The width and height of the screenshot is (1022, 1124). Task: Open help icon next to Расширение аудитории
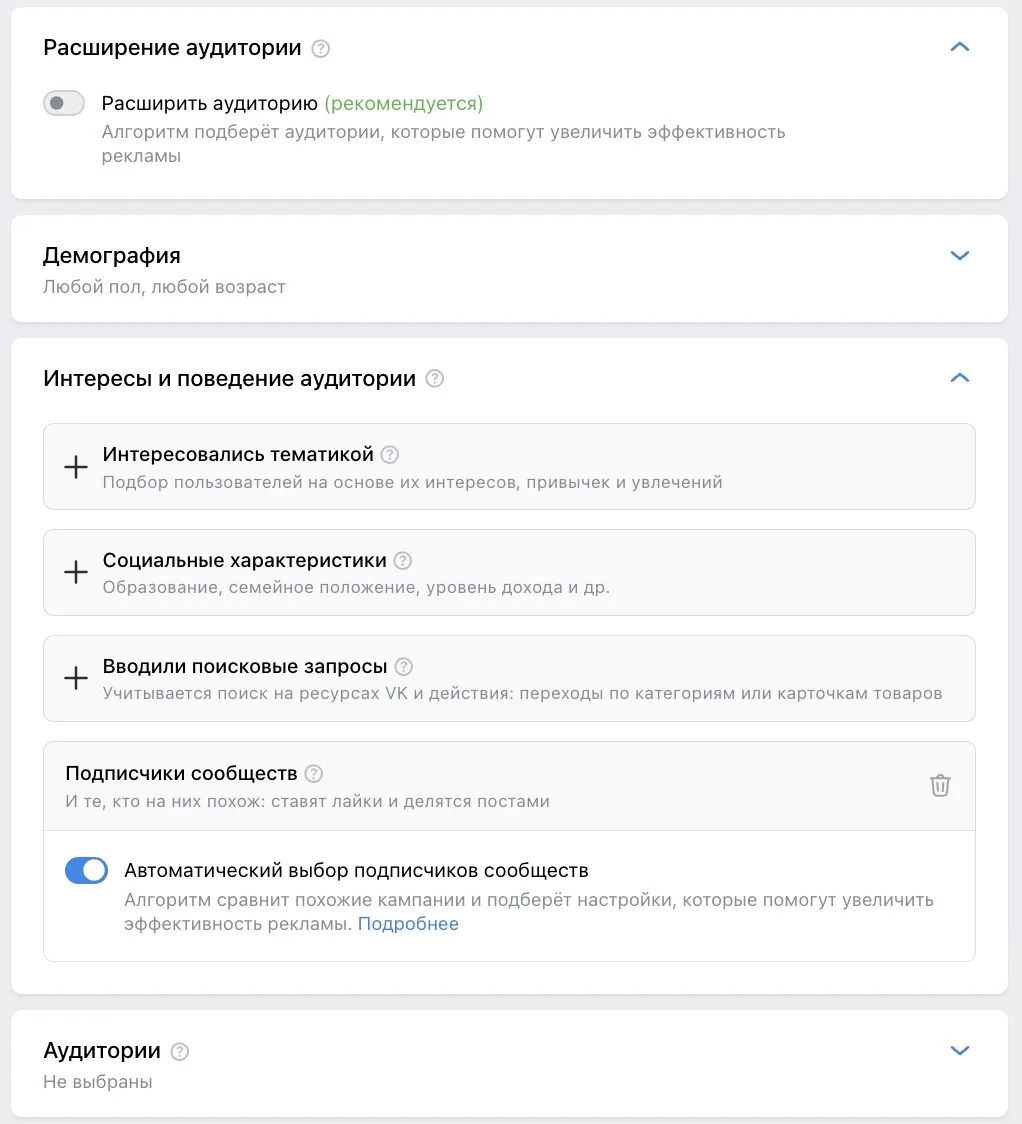[320, 49]
